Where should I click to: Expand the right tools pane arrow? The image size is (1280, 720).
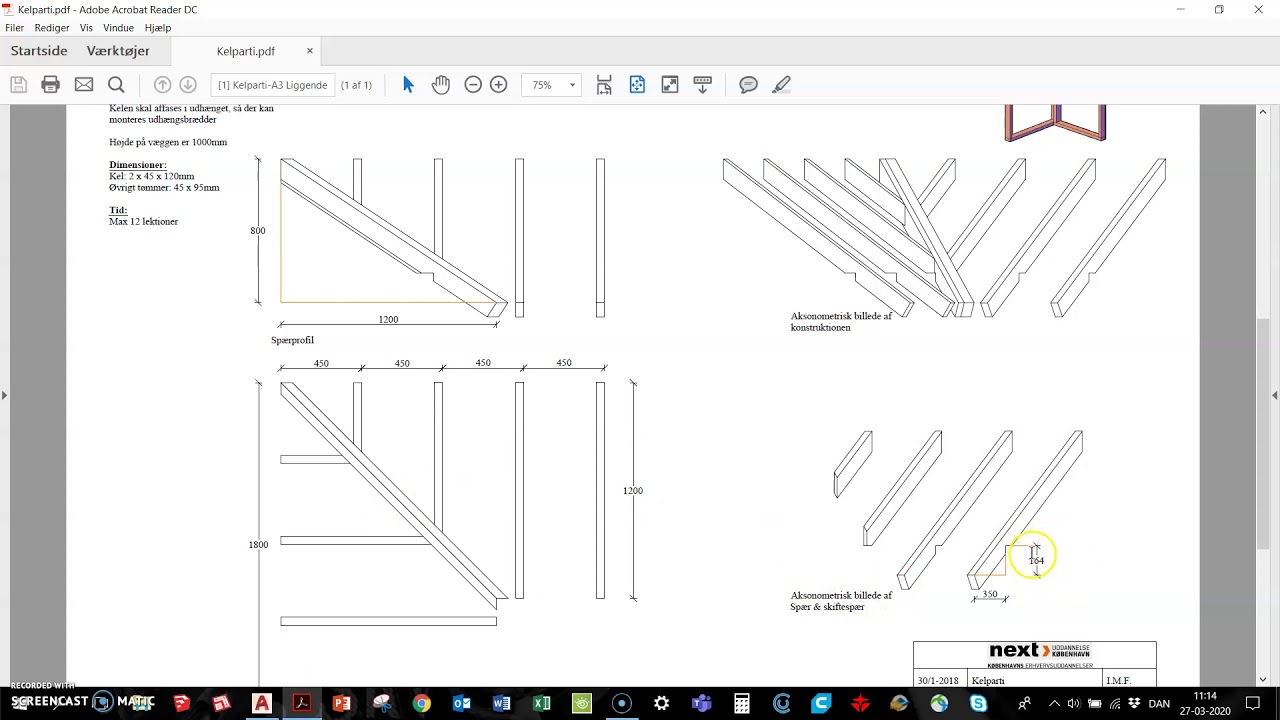pos(1275,396)
